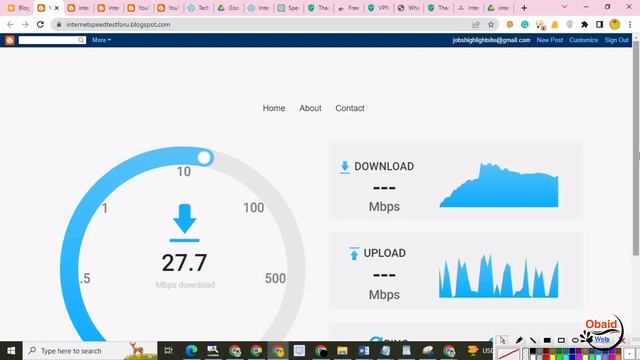
Task: Switch to the Whi tab
Action: [x=409, y=8]
